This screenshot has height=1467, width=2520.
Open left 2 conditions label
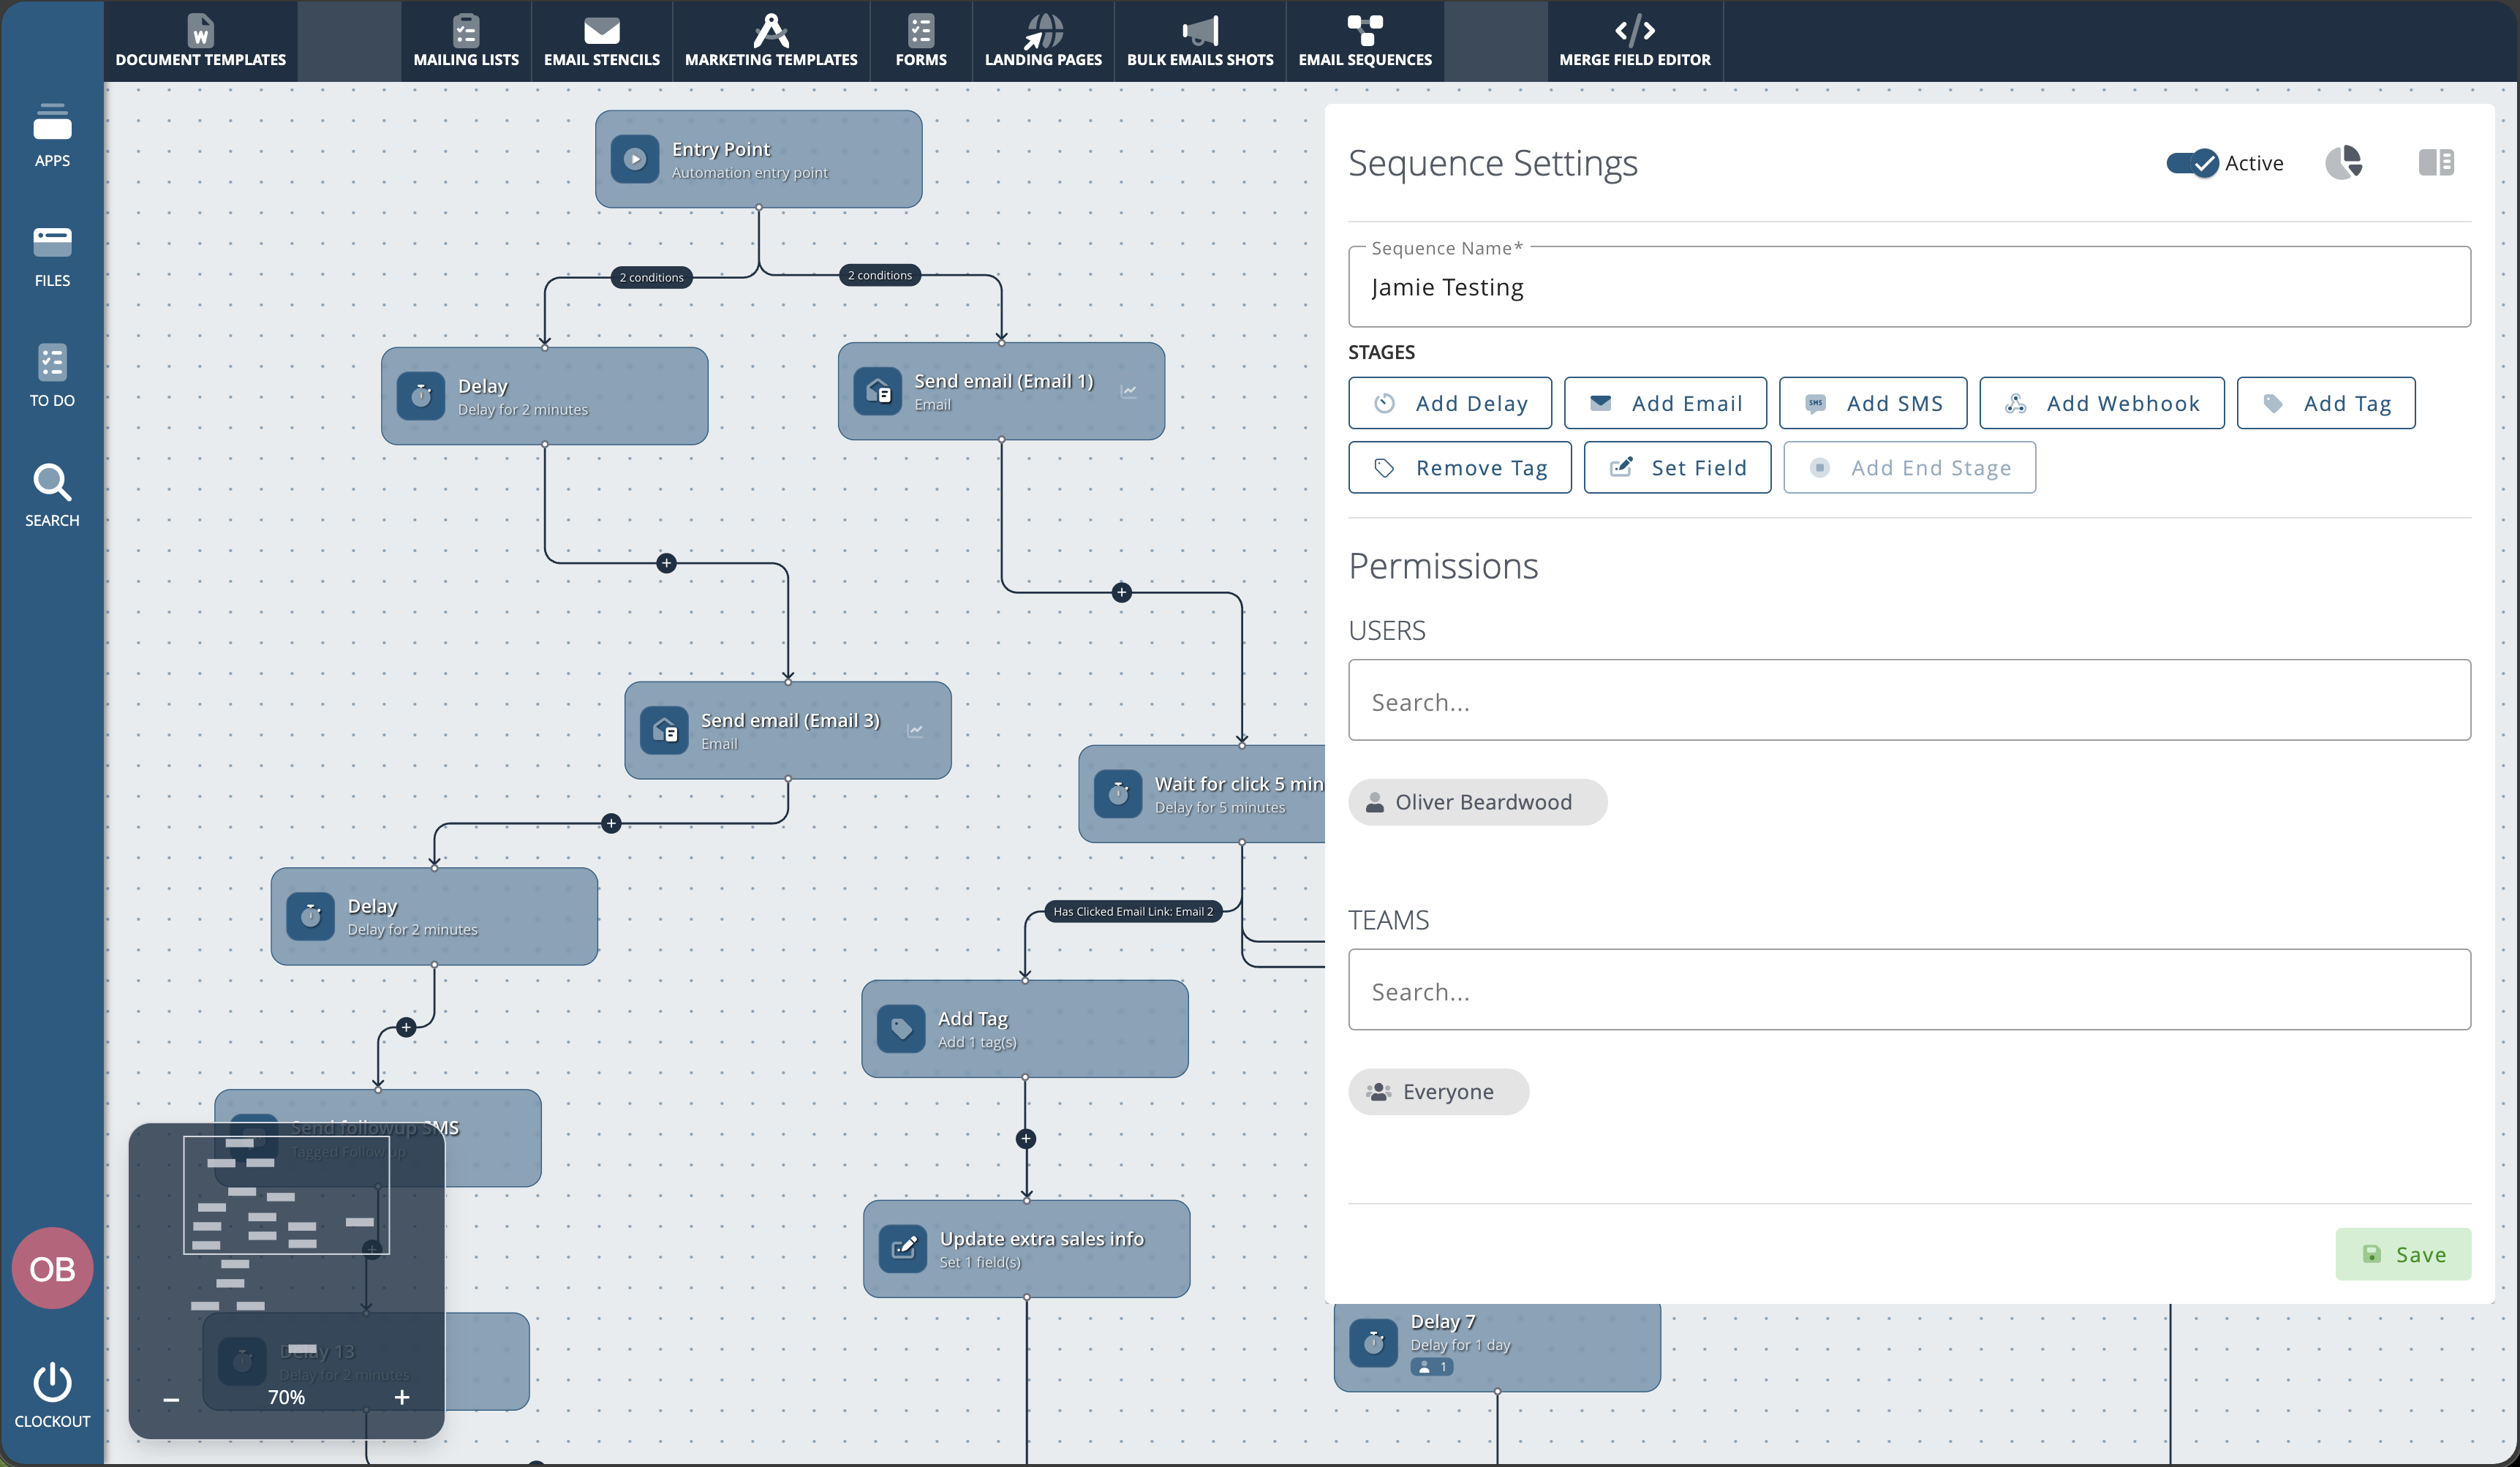[651, 277]
